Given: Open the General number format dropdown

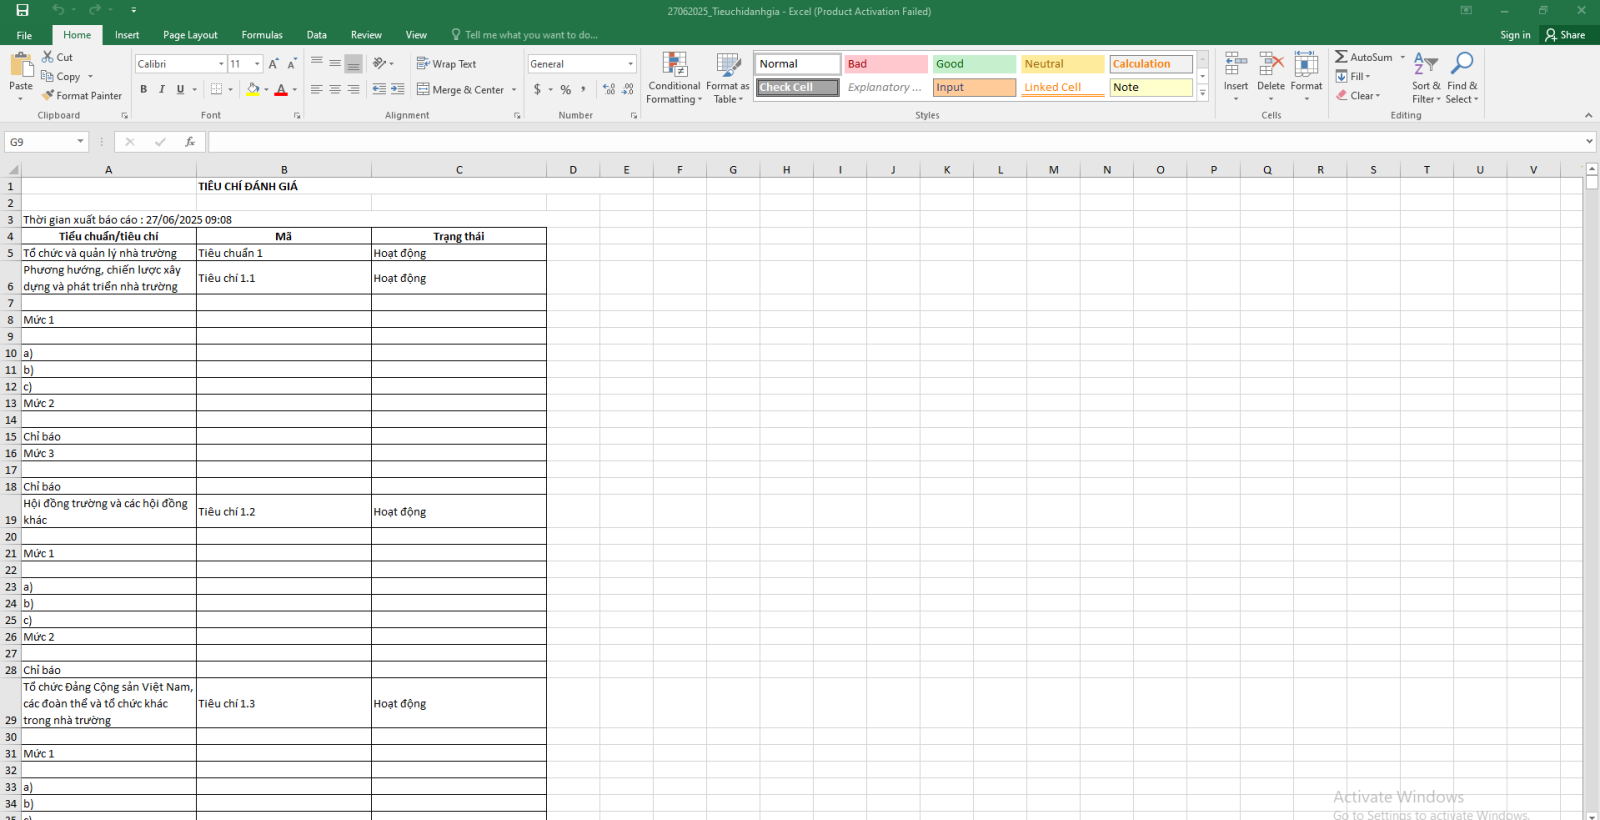Looking at the screenshot, I should pos(630,64).
